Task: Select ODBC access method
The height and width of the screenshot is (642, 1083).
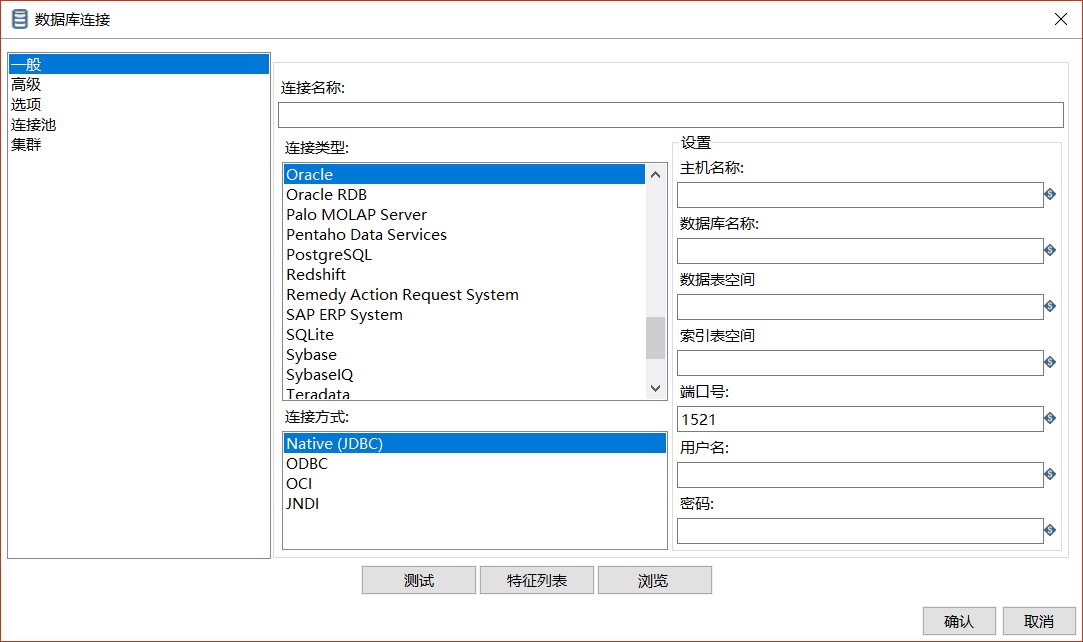Action: tap(475, 463)
